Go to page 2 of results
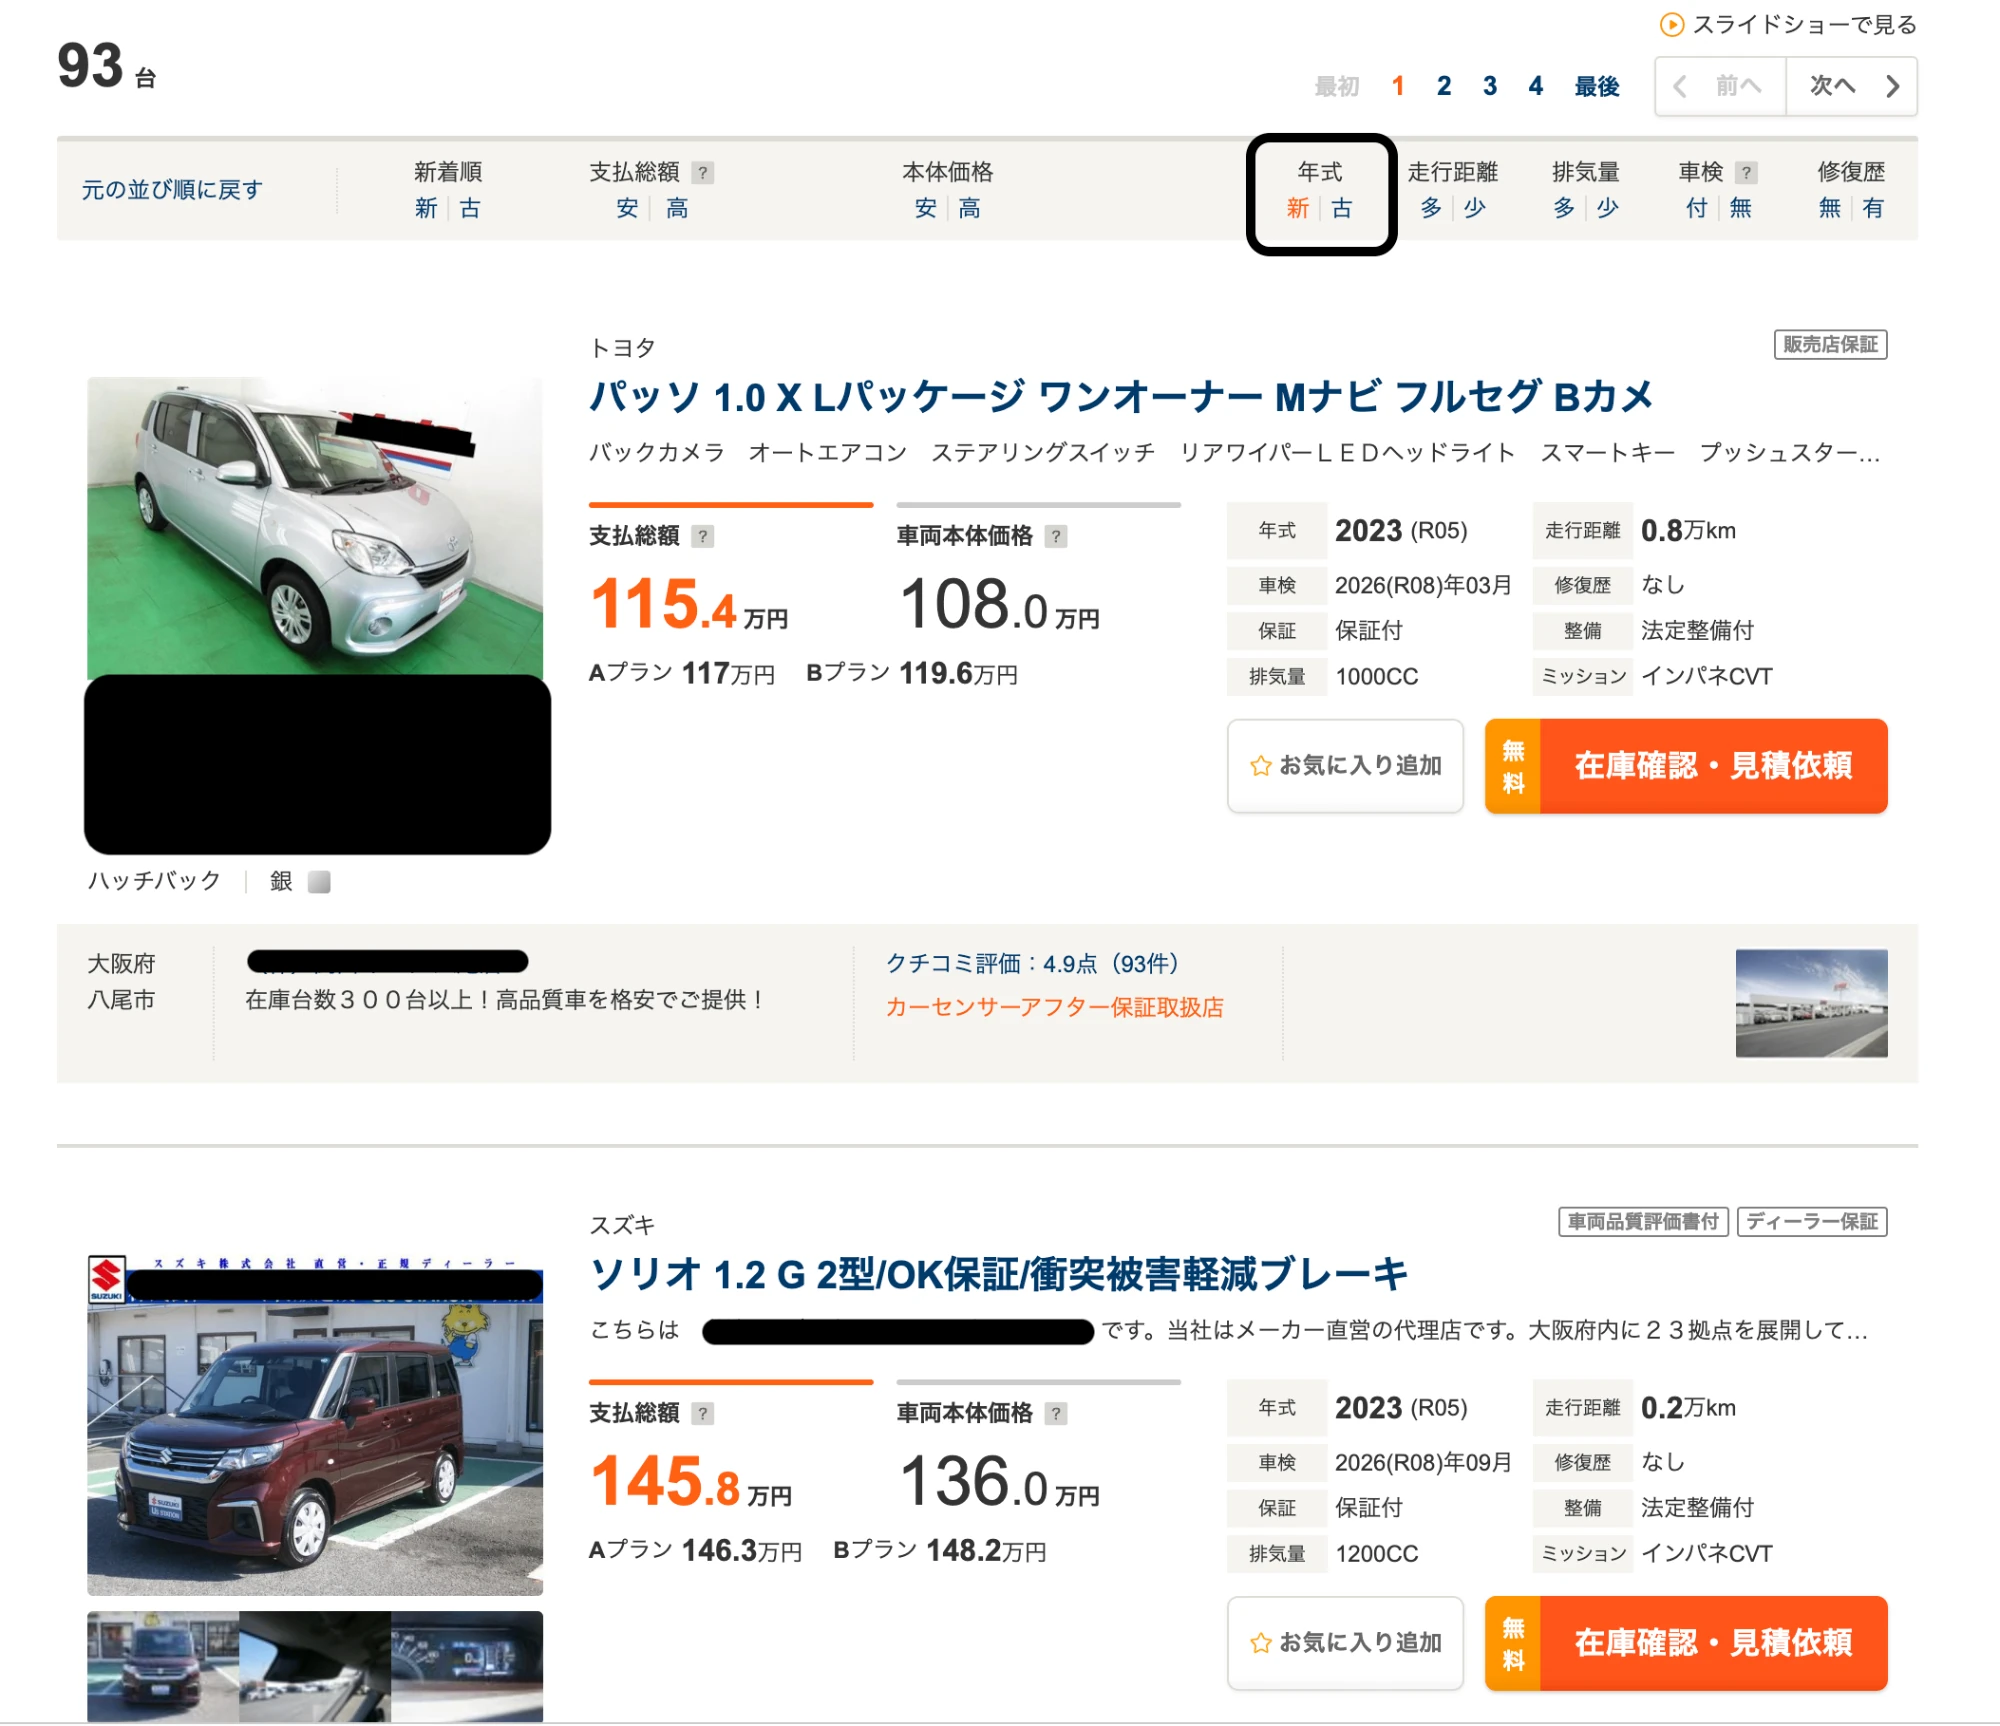Viewport: 2000px width, 1726px height. pos(1444,87)
